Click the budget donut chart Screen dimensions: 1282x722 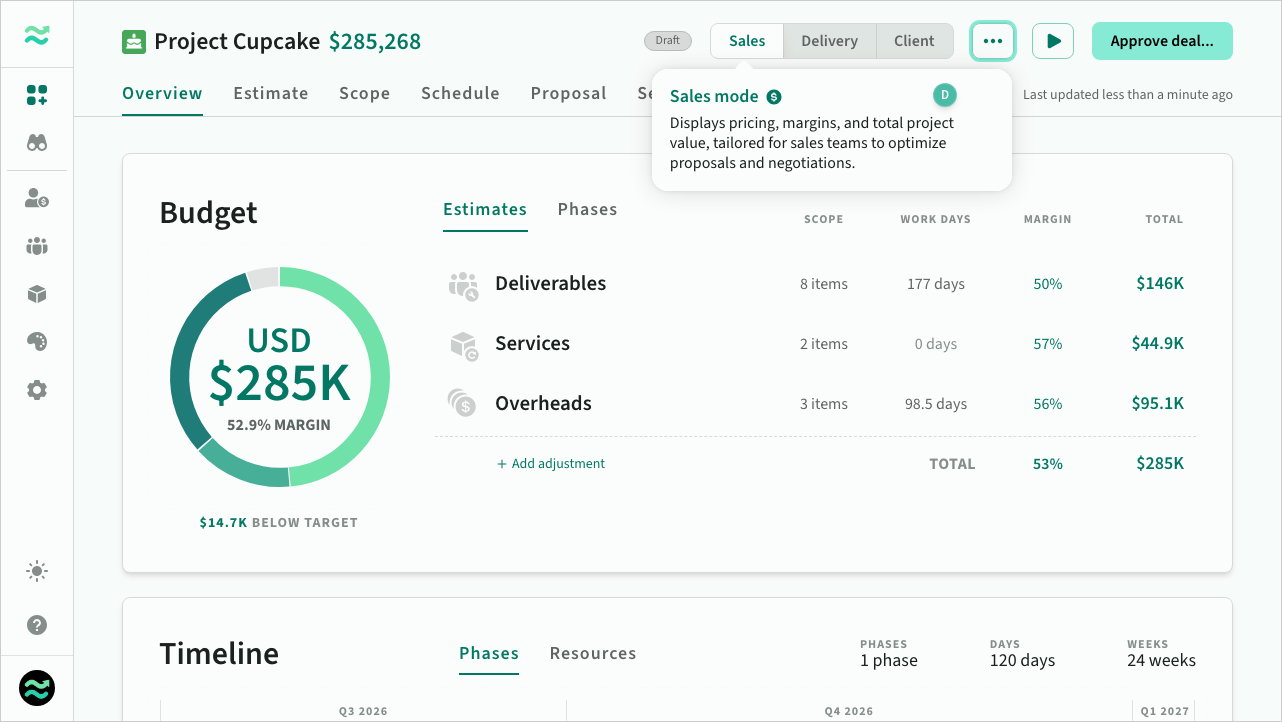[280, 377]
